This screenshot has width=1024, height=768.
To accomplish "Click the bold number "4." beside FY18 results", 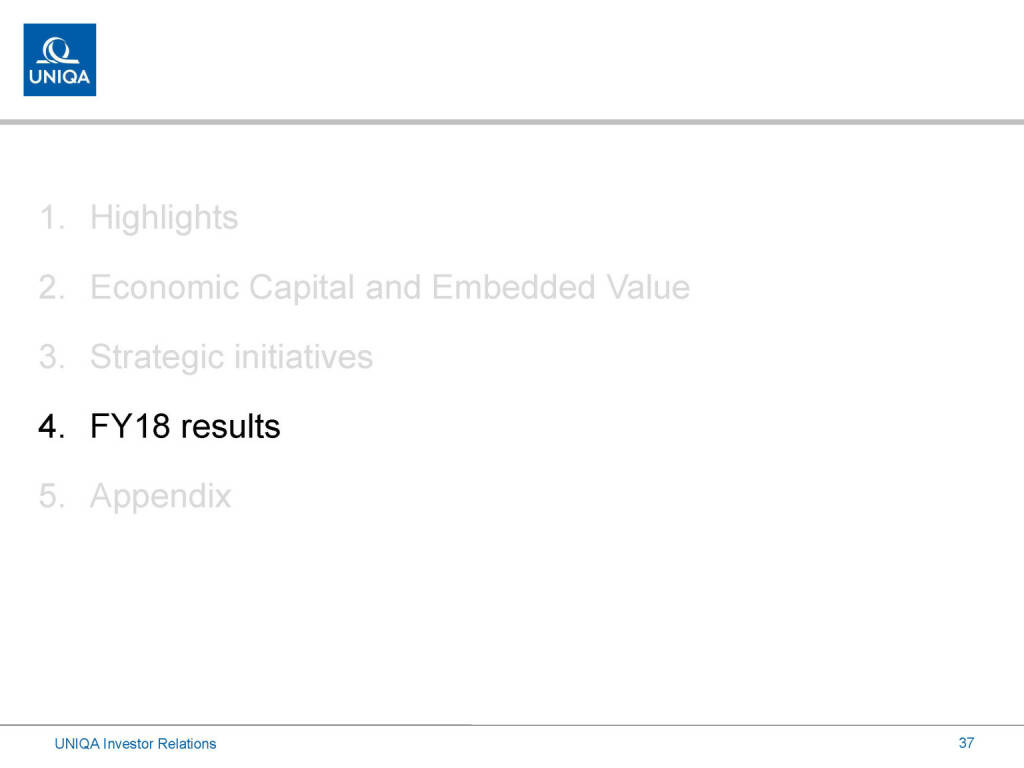I will pyautogui.click(x=53, y=427).
